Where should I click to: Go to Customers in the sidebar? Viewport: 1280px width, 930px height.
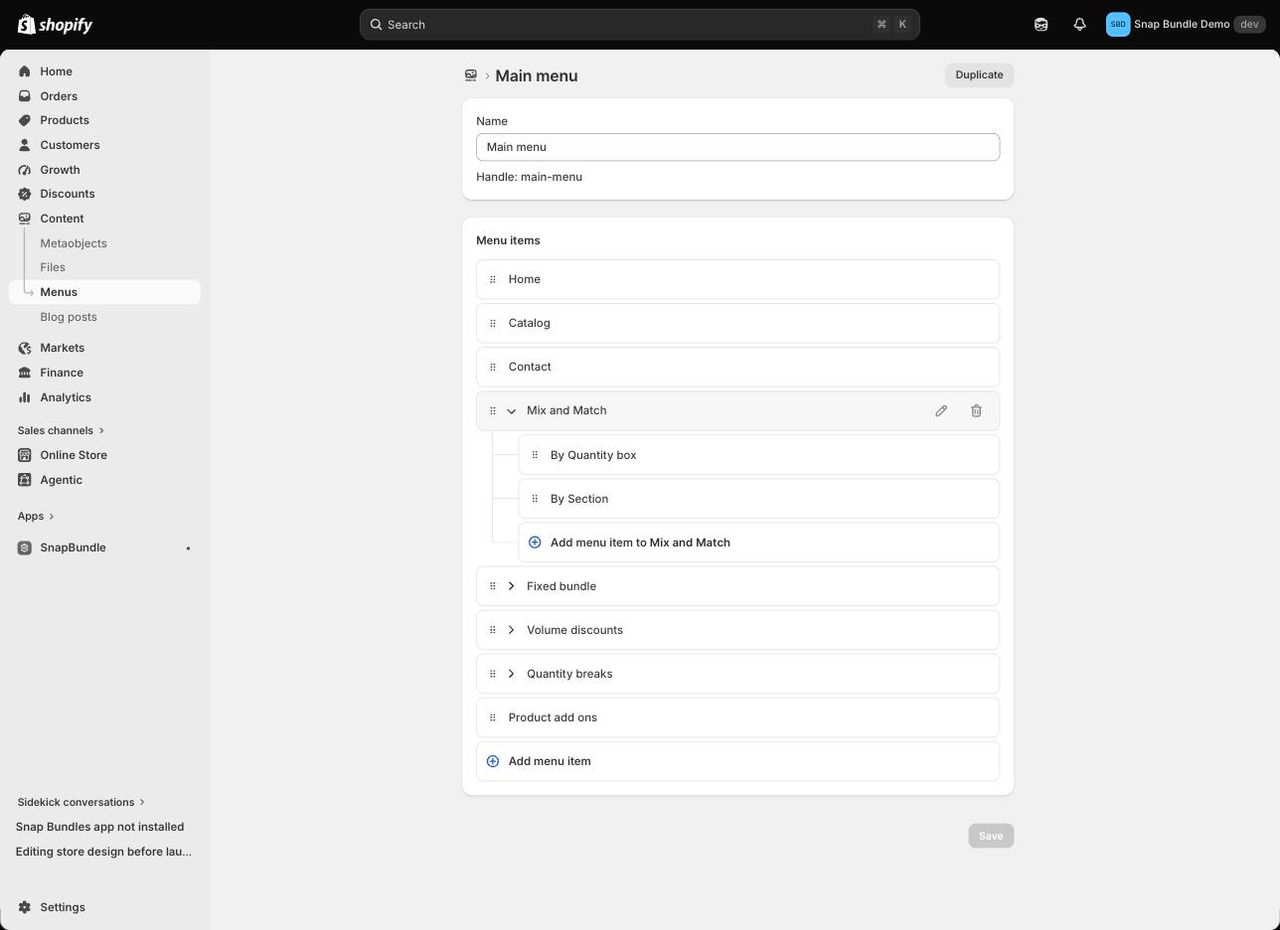pos(70,145)
